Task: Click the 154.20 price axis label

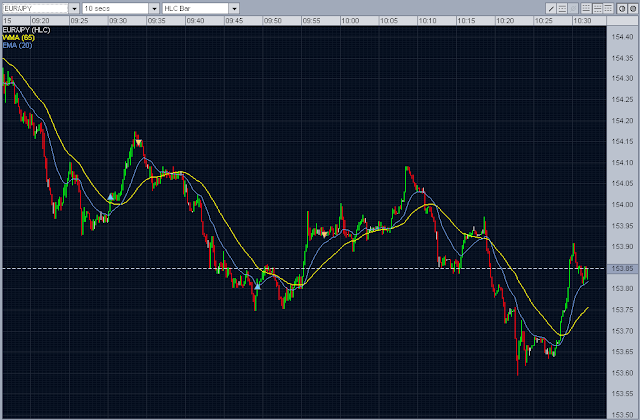Action: (x=622, y=121)
